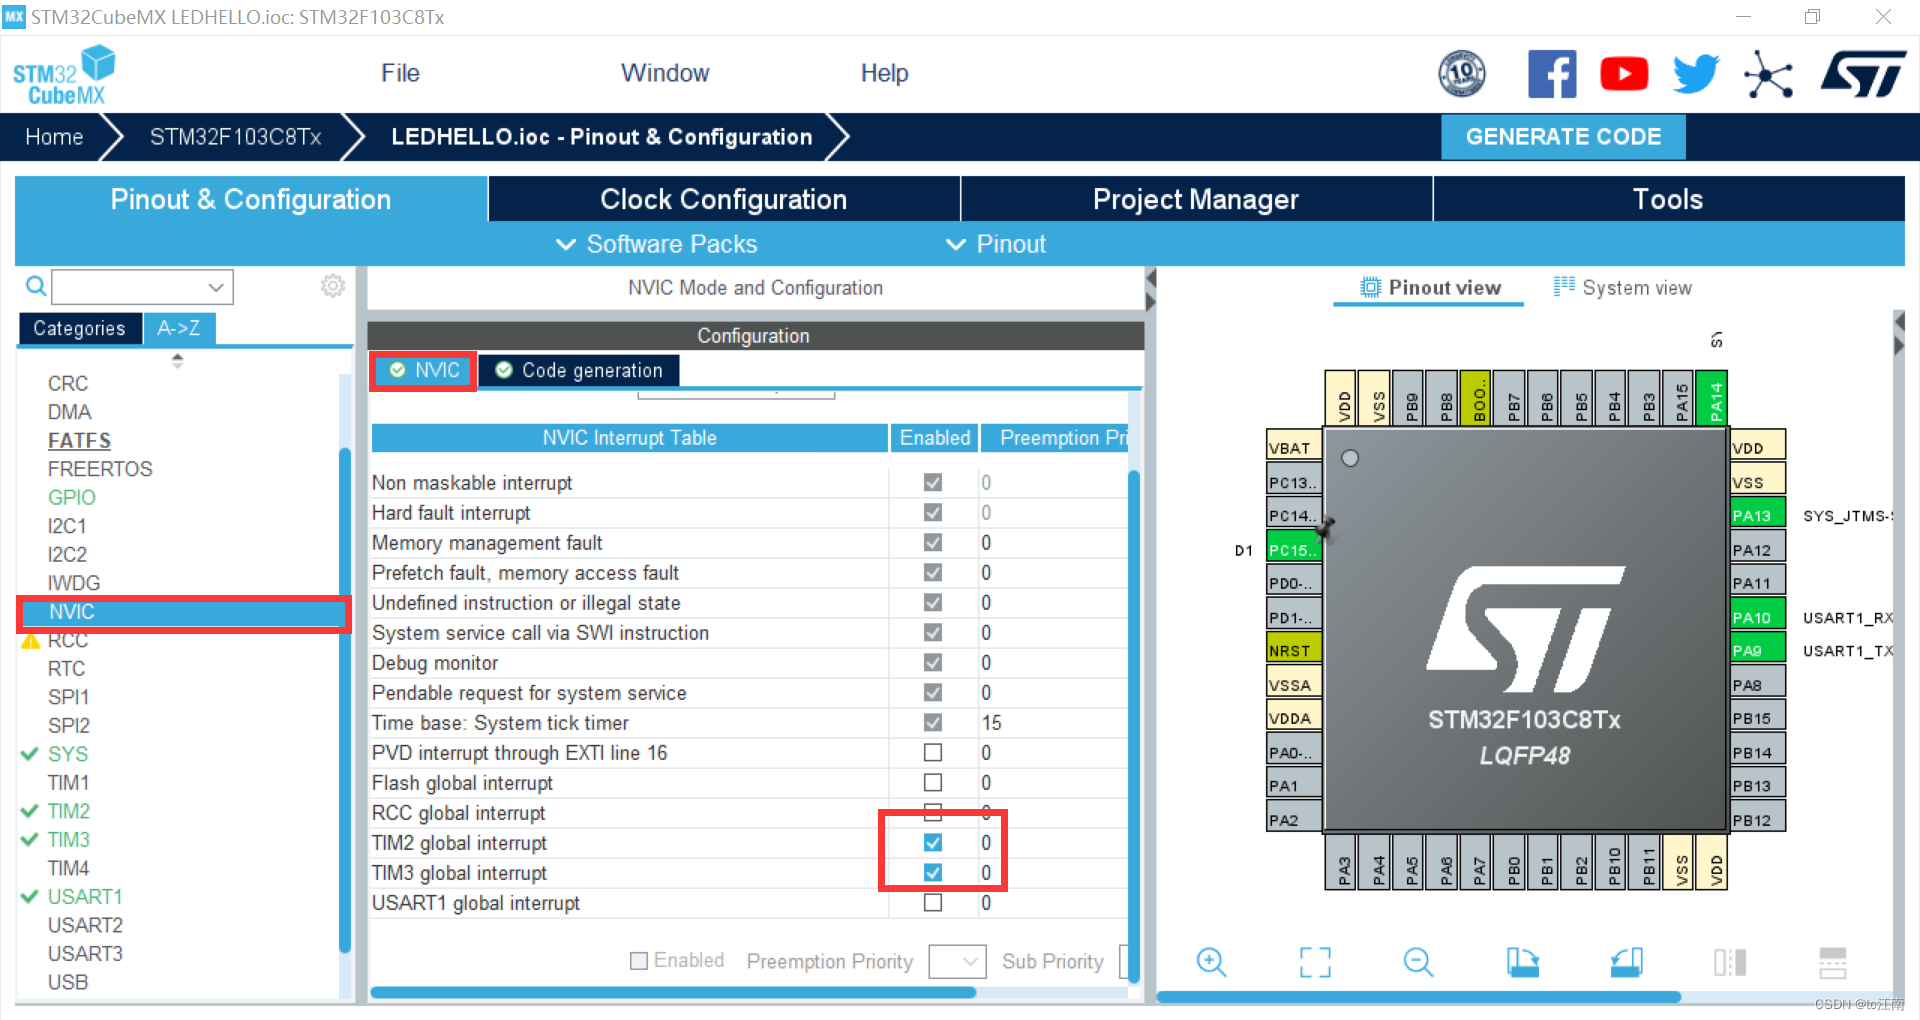This screenshot has width=1920, height=1020.
Task: Rotate the chip counter-clockwise icon
Action: click(x=1626, y=962)
